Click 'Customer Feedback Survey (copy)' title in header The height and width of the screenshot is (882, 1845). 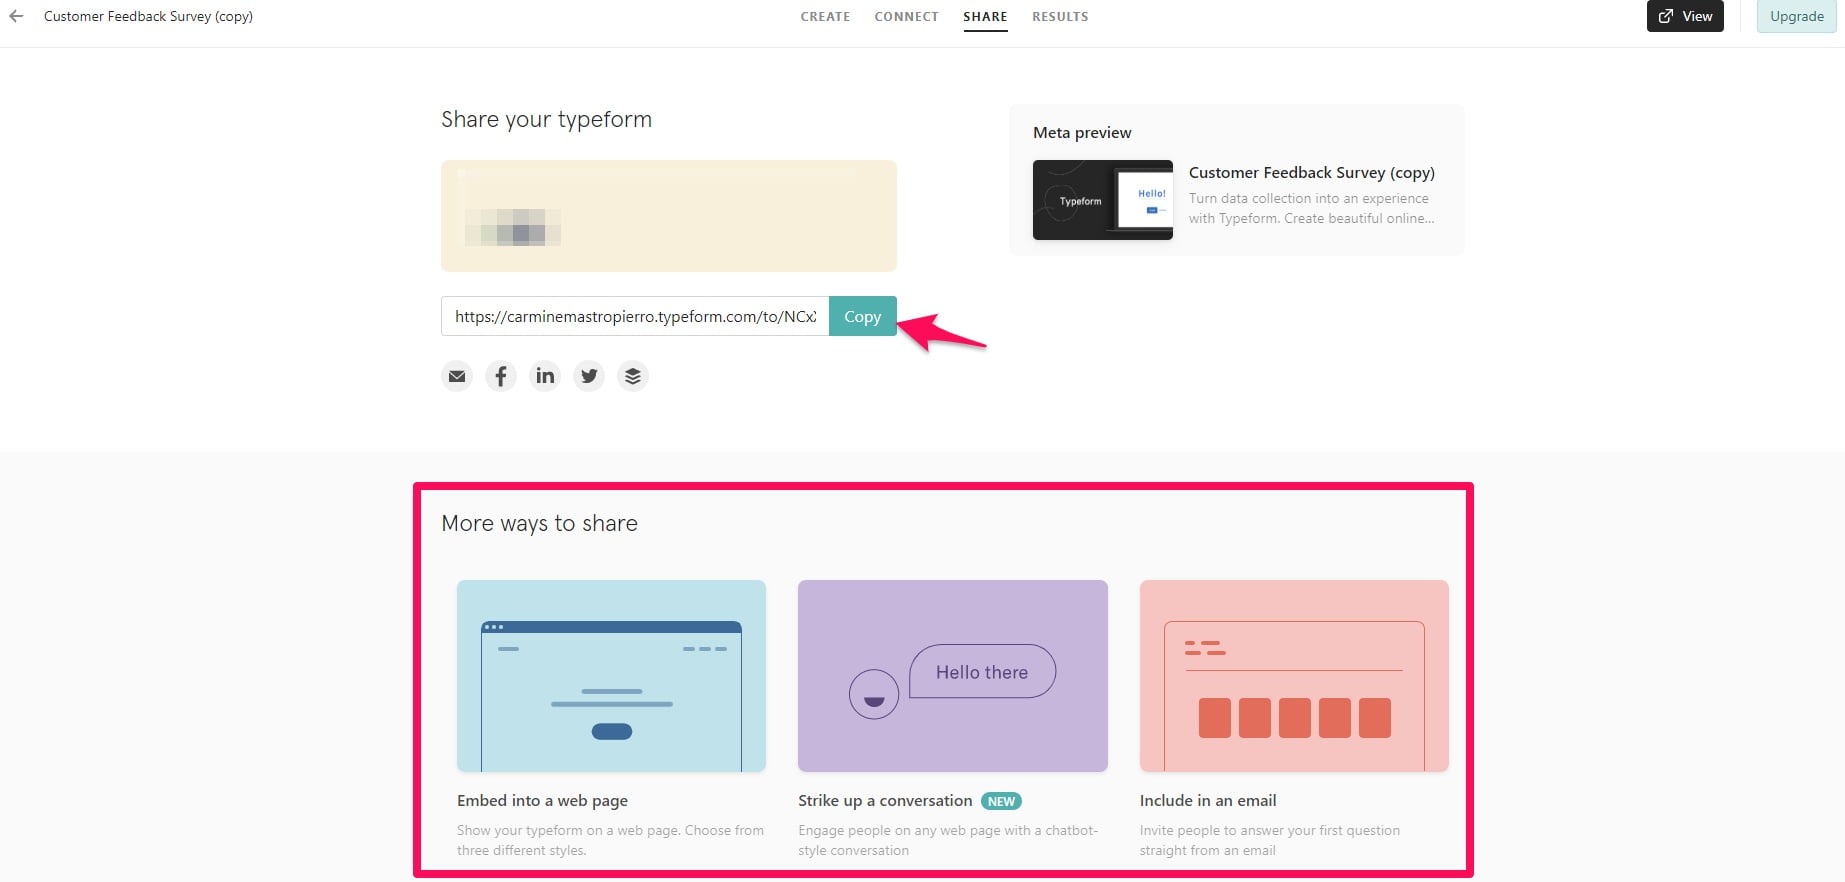pos(148,16)
